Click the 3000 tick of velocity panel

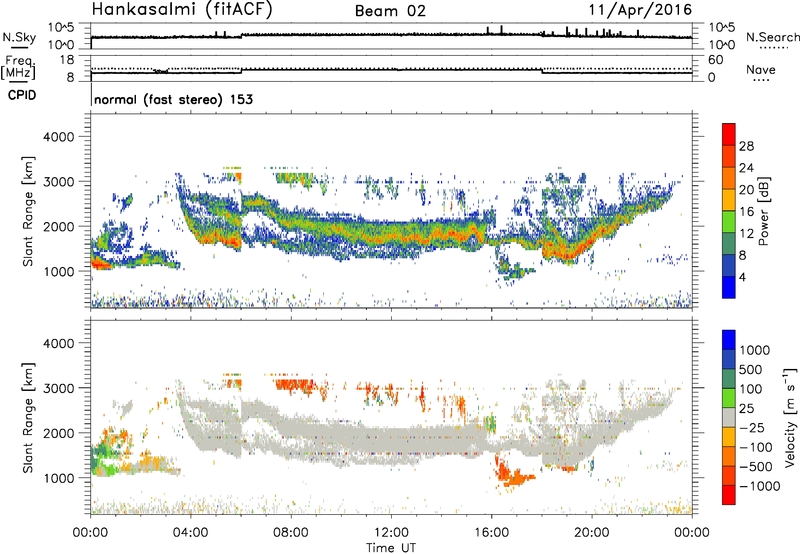pyautogui.click(x=58, y=388)
